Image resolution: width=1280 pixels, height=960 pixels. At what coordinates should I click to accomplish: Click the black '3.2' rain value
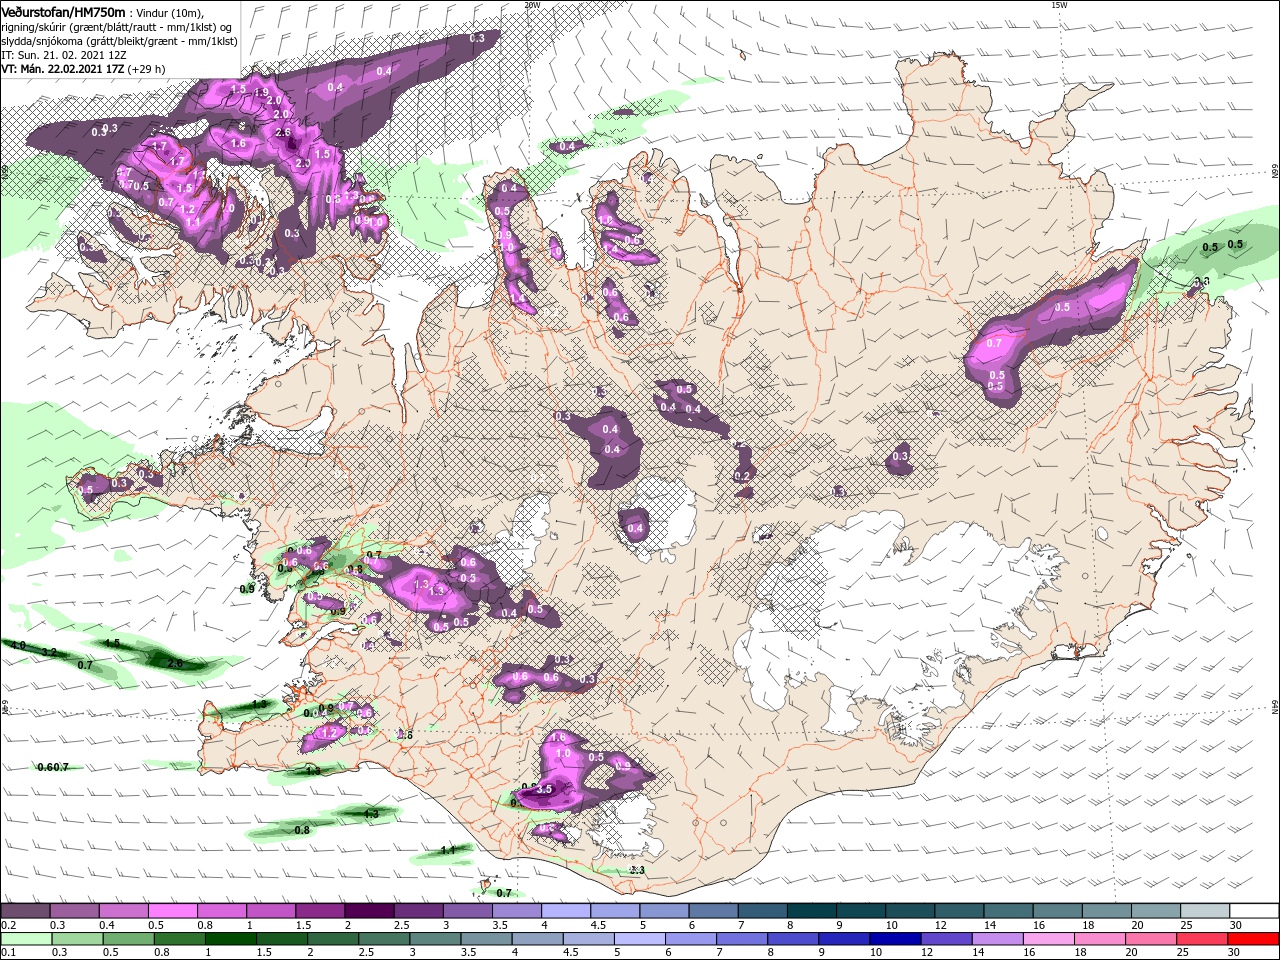pos(49,652)
